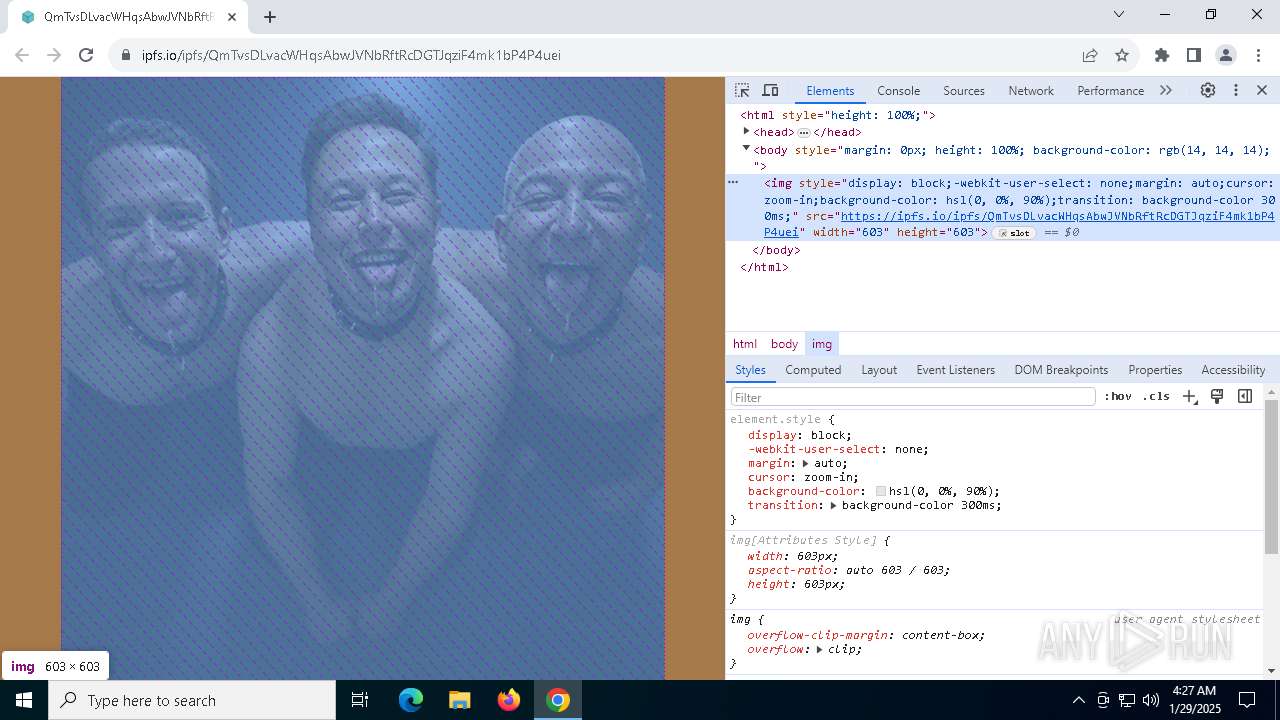Expand margin shorthand triangle

tap(806, 463)
